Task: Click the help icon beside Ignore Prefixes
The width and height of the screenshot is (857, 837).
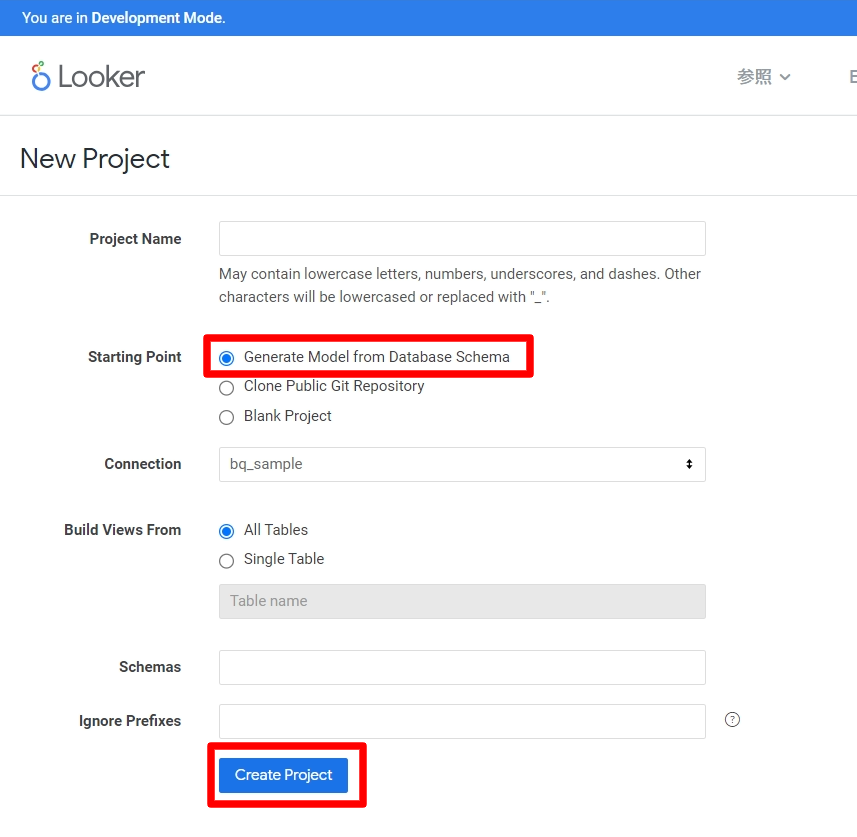Action: pyautogui.click(x=732, y=719)
